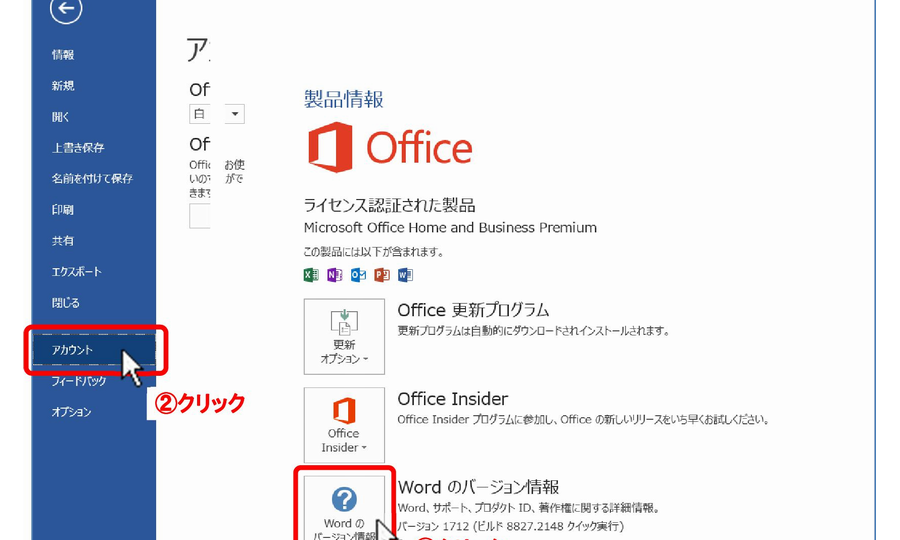Click the Outlook product icon
The height and width of the screenshot is (540, 900).
(x=358, y=275)
